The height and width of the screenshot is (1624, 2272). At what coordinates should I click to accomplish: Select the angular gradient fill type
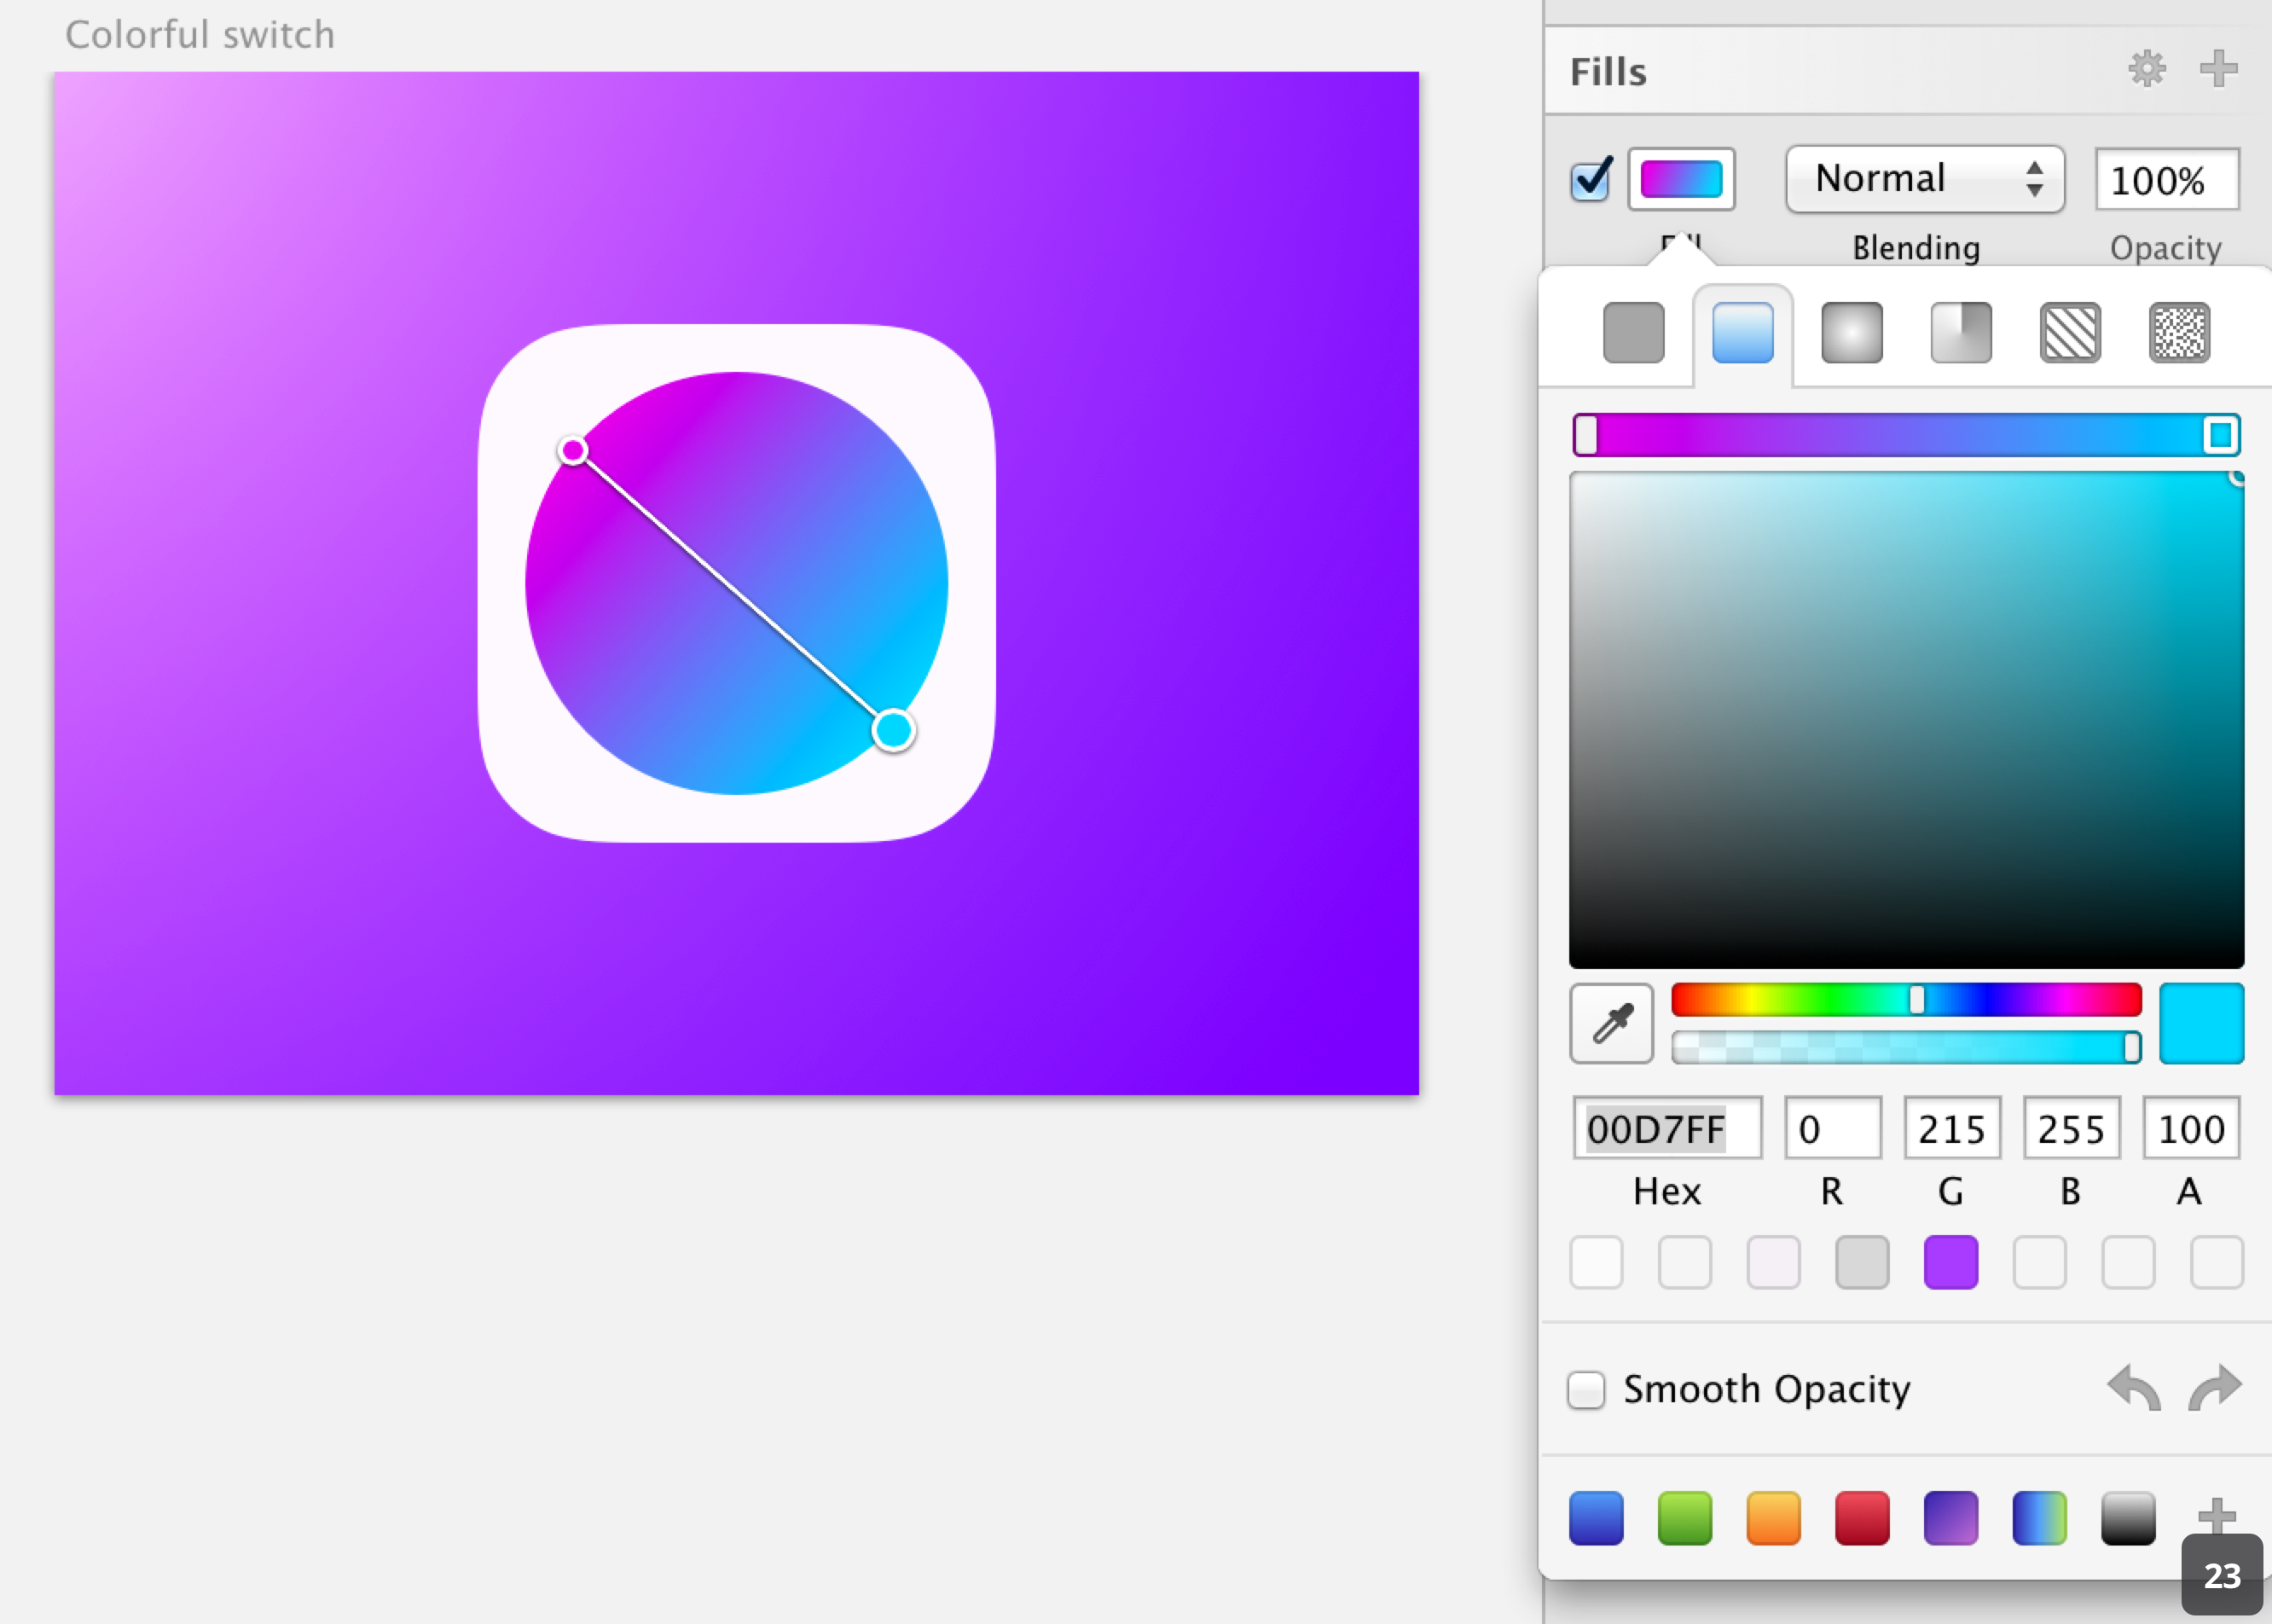coord(1960,332)
